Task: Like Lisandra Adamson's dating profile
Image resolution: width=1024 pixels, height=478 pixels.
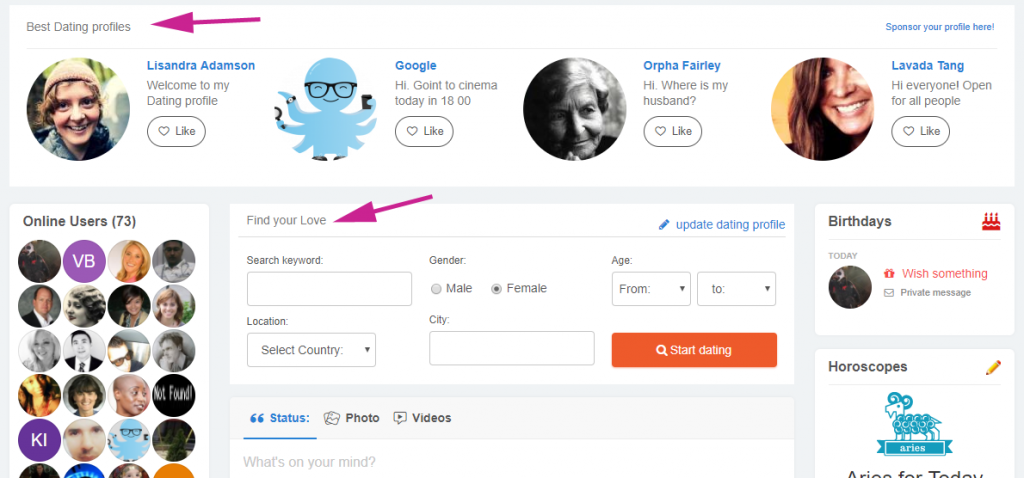Action: coord(176,131)
